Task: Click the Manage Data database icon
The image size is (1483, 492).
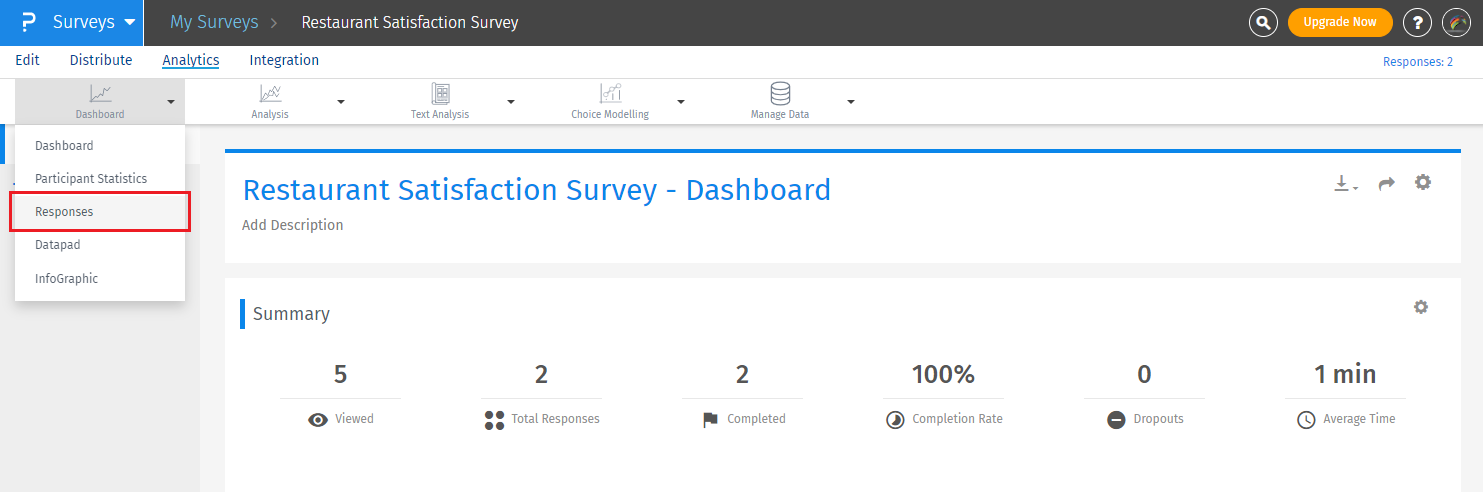Action: pyautogui.click(x=780, y=94)
